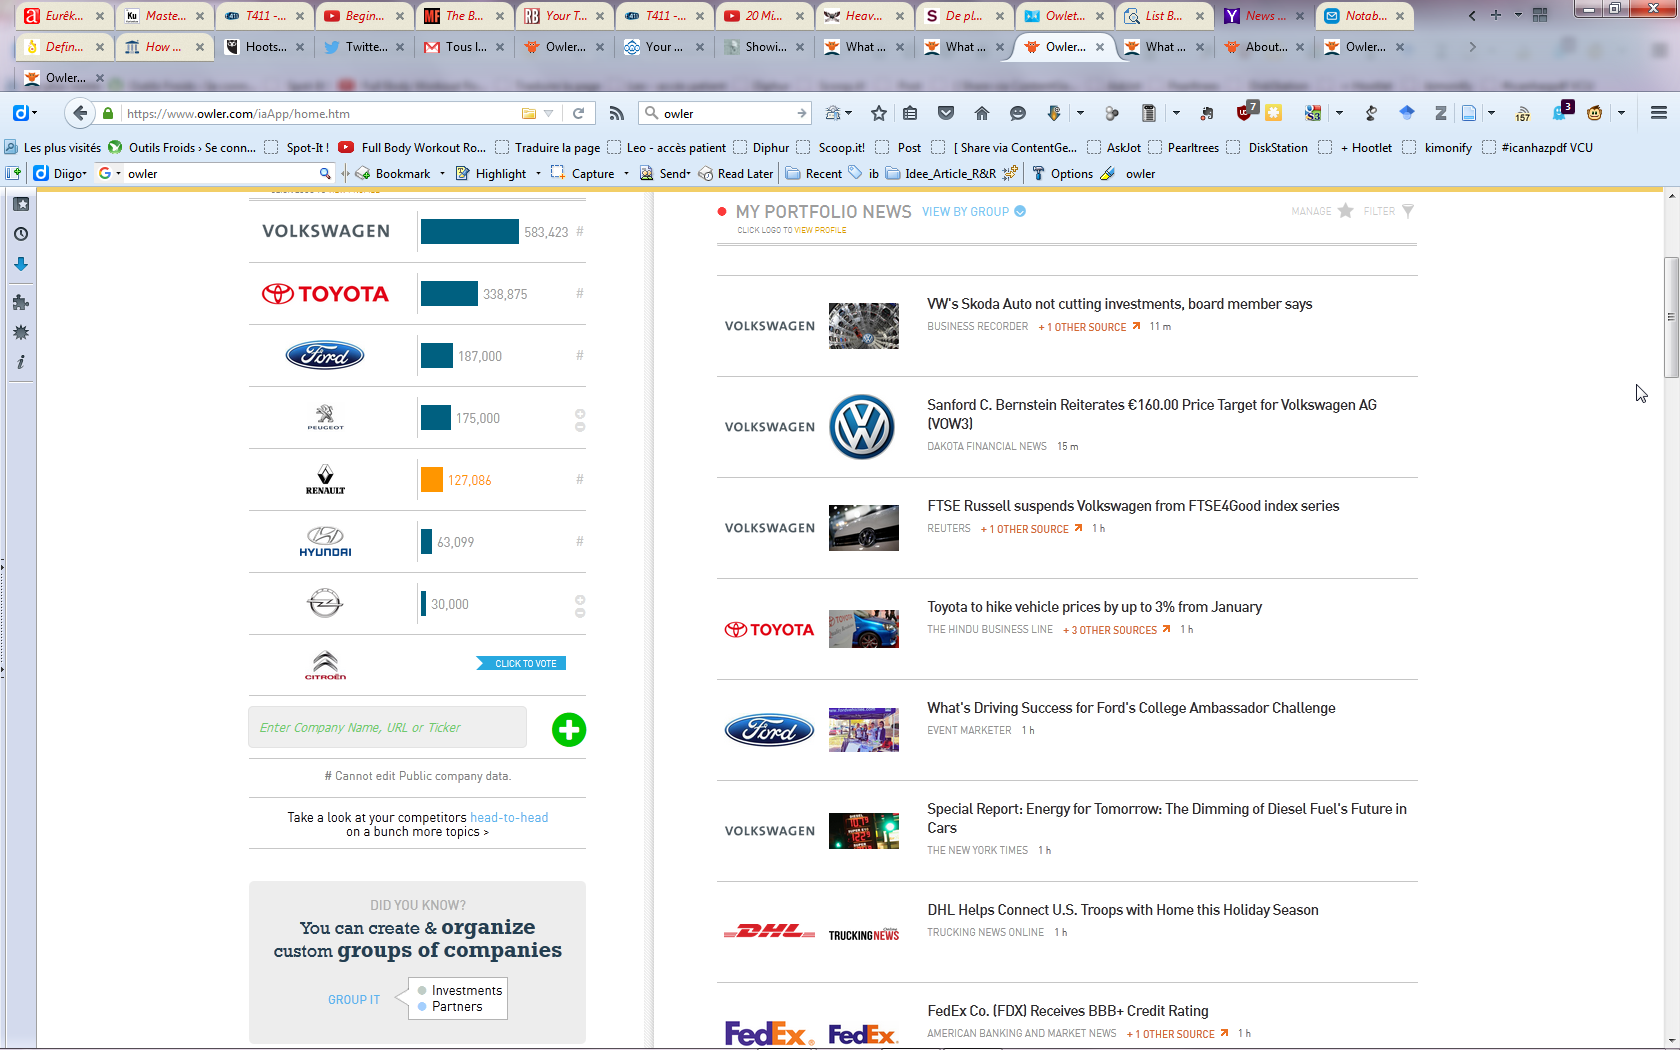Open Renault logo in competitor list
1680x1050 pixels.
325,479
